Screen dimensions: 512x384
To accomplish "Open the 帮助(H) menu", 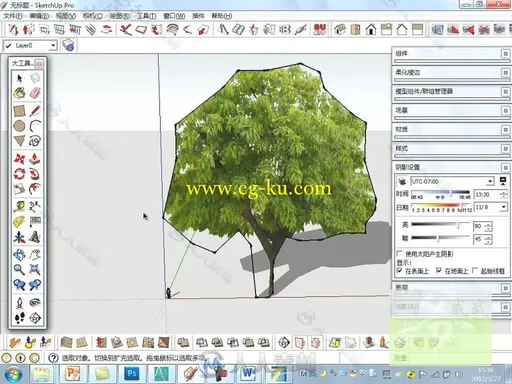I will [222, 16].
